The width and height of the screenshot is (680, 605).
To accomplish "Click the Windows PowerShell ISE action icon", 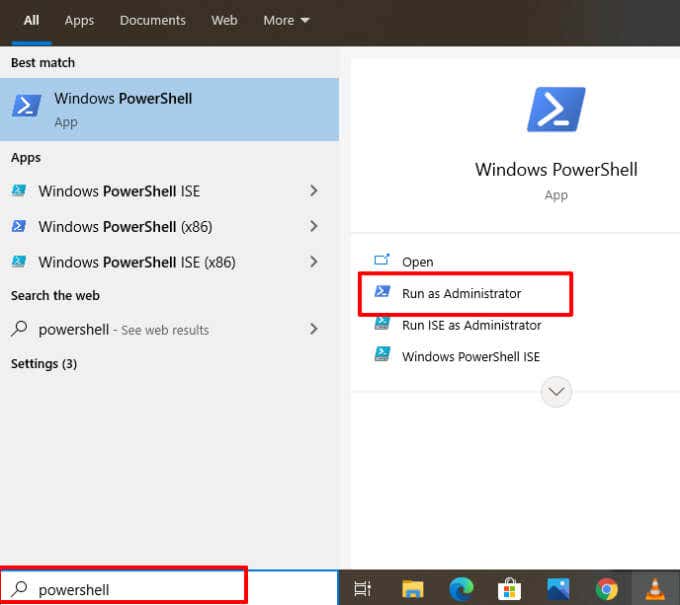I will click(382, 354).
